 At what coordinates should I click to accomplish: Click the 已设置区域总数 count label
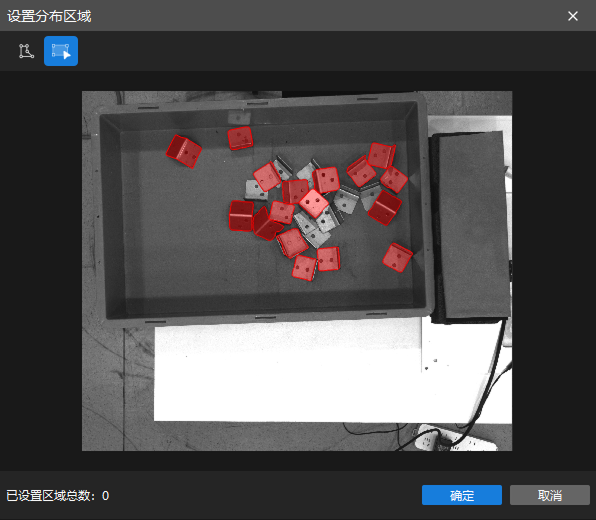tap(58, 496)
